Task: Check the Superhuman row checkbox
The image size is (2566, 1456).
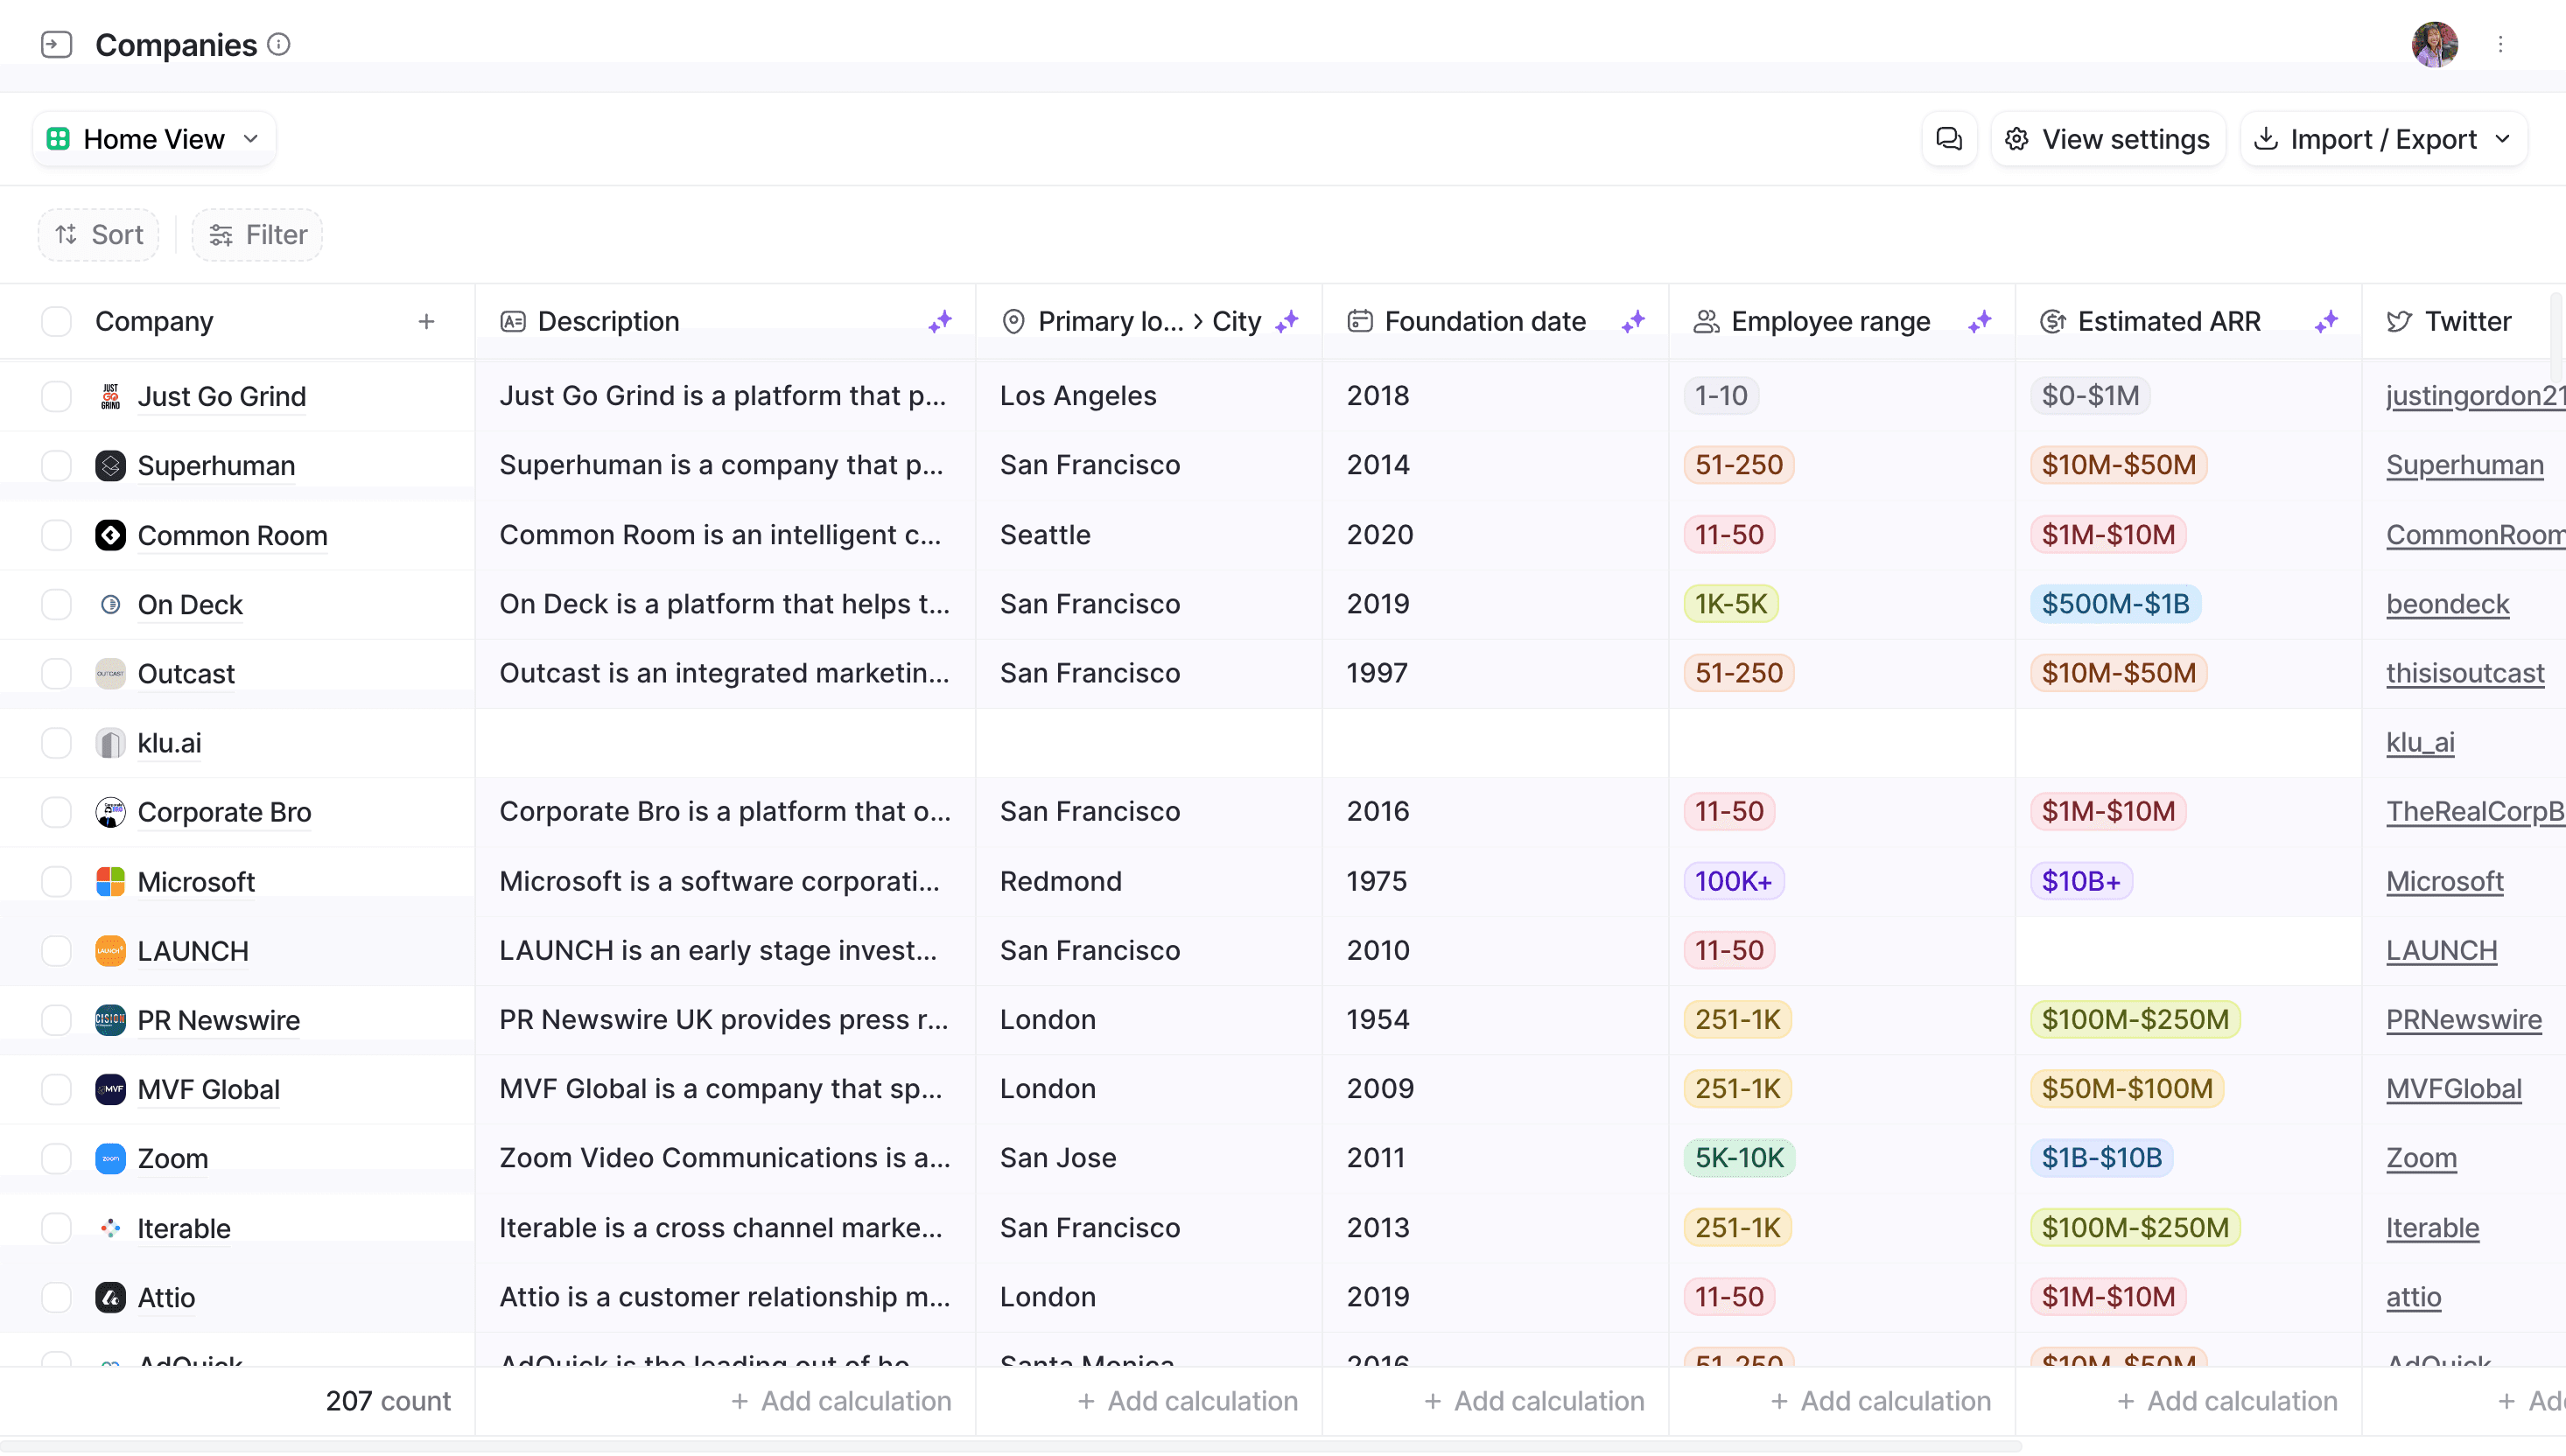Action: pos(56,466)
